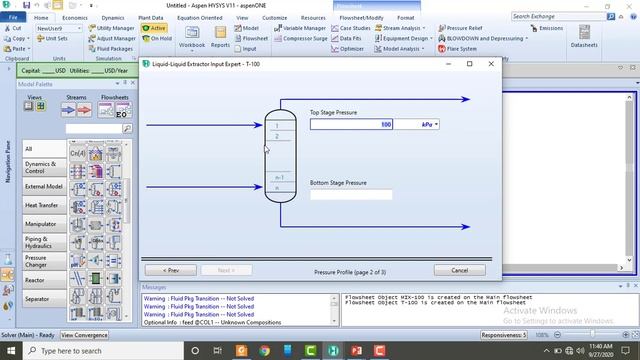Click the palette search magnifier icon
The height and width of the screenshot is (360, 640).
tap(127, 129)
